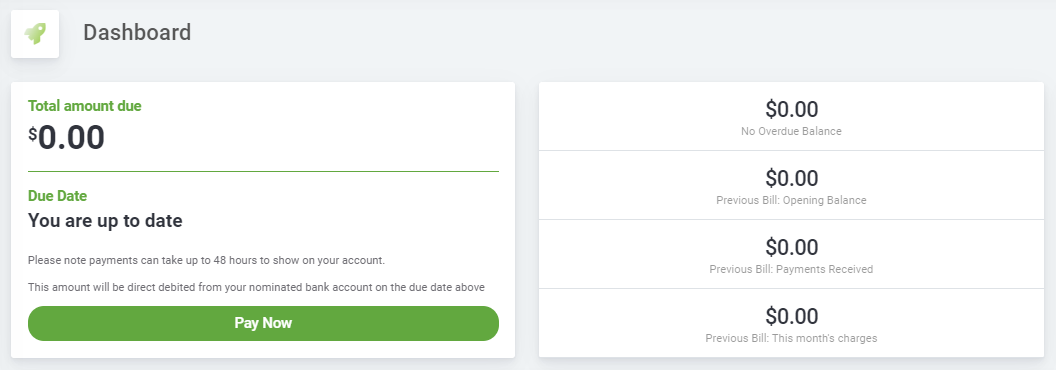Click the green rocket dashboard icon
Viewport: 1056px width, 370px height.
[35, 34]
